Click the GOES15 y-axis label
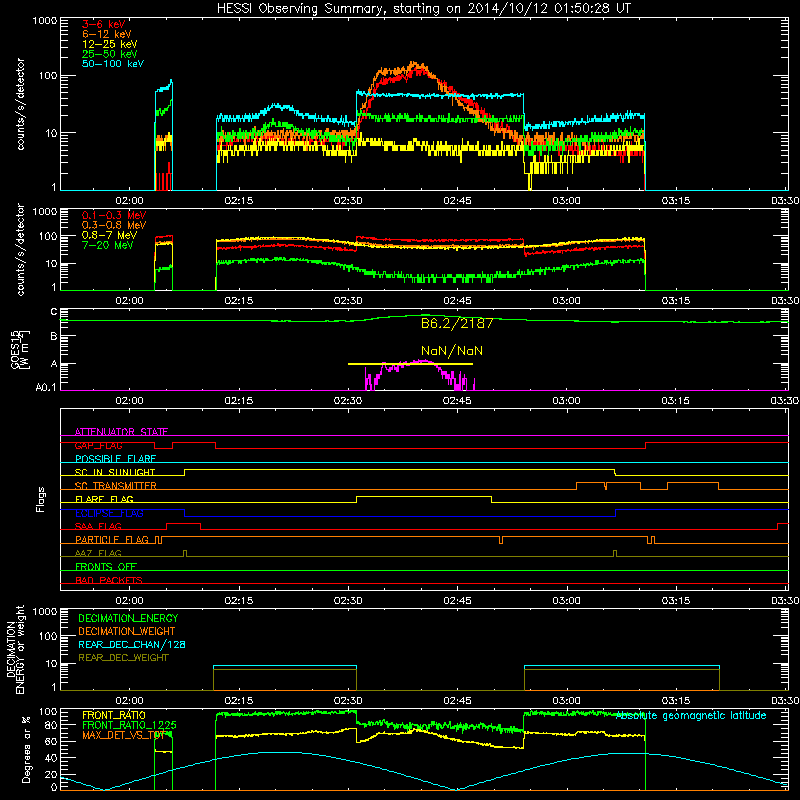 19,349
